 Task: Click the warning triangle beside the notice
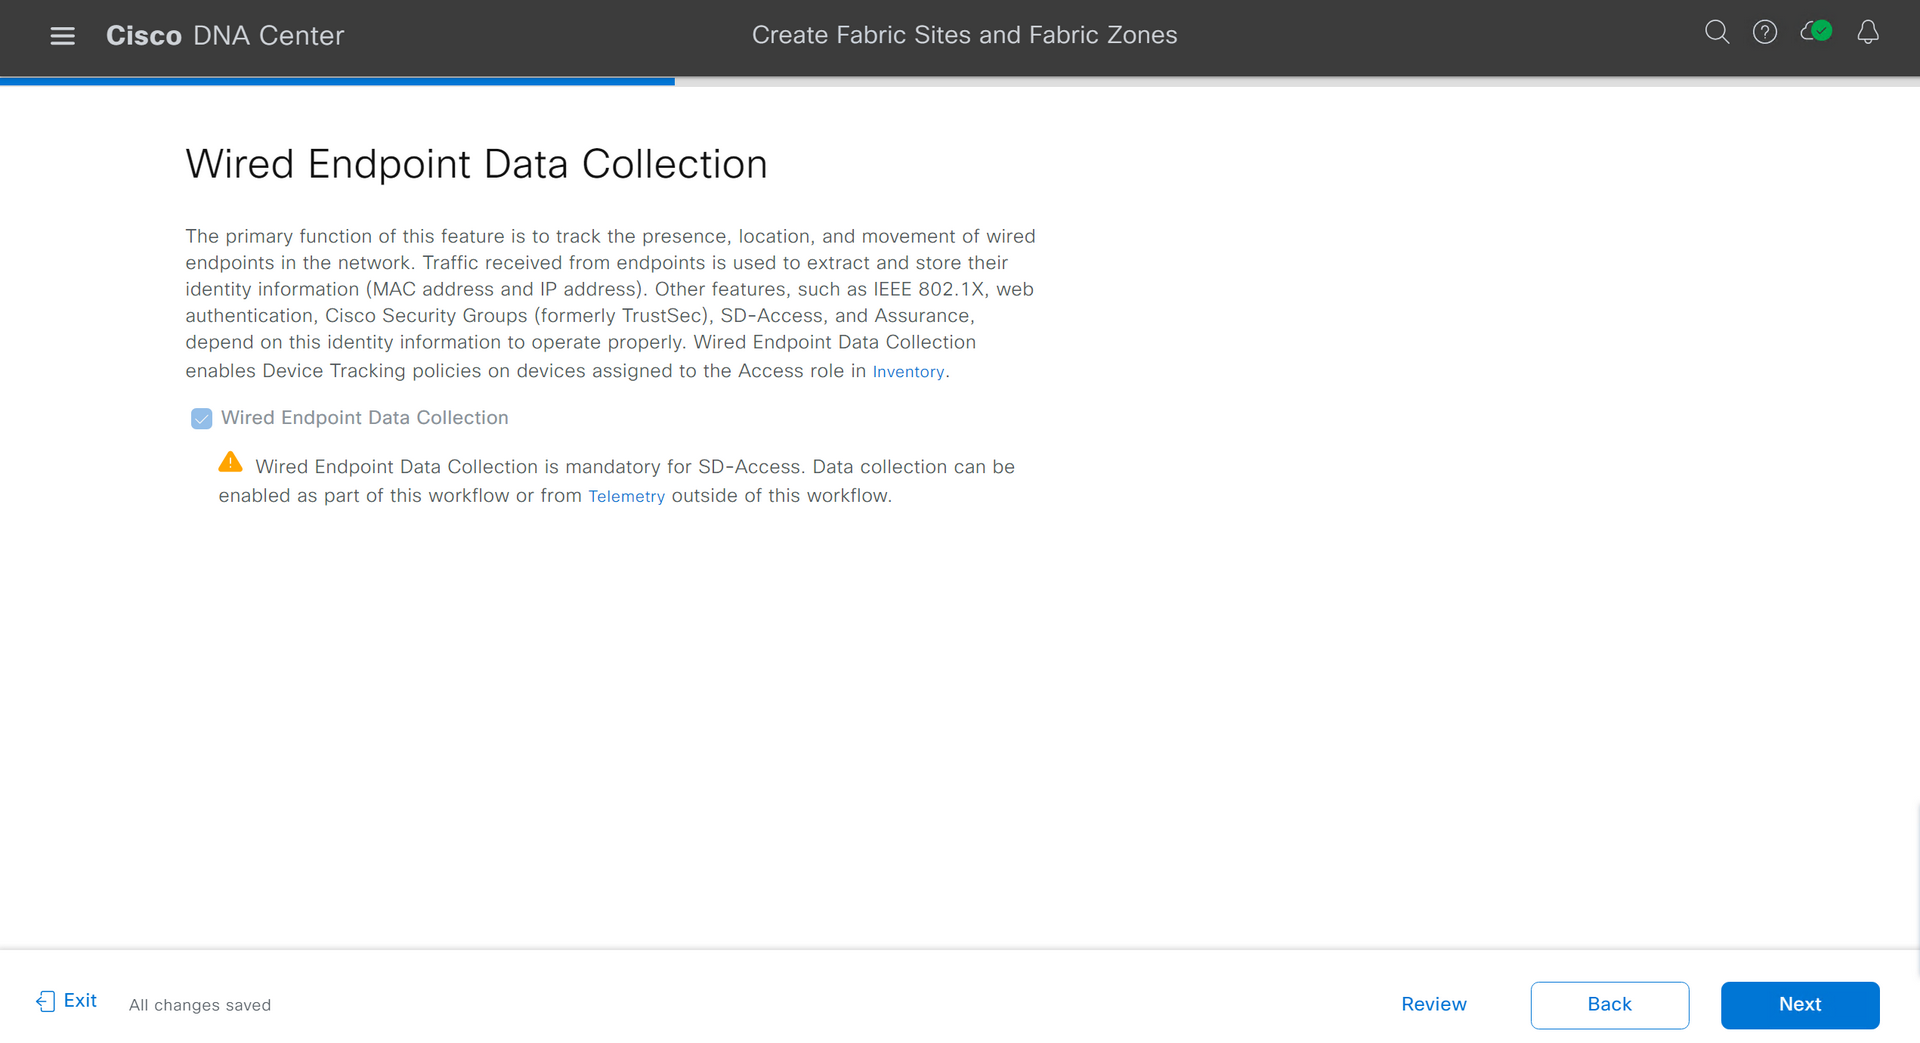coord(229,461)
